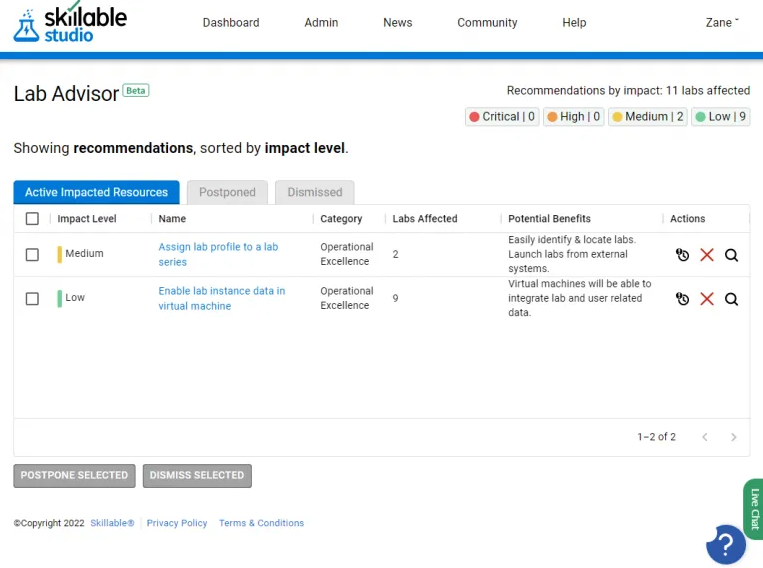Image resolution: width=763 pixels, height=568 pixels.
Task: Sort by Impact Level column header
Action: [87, 219]
